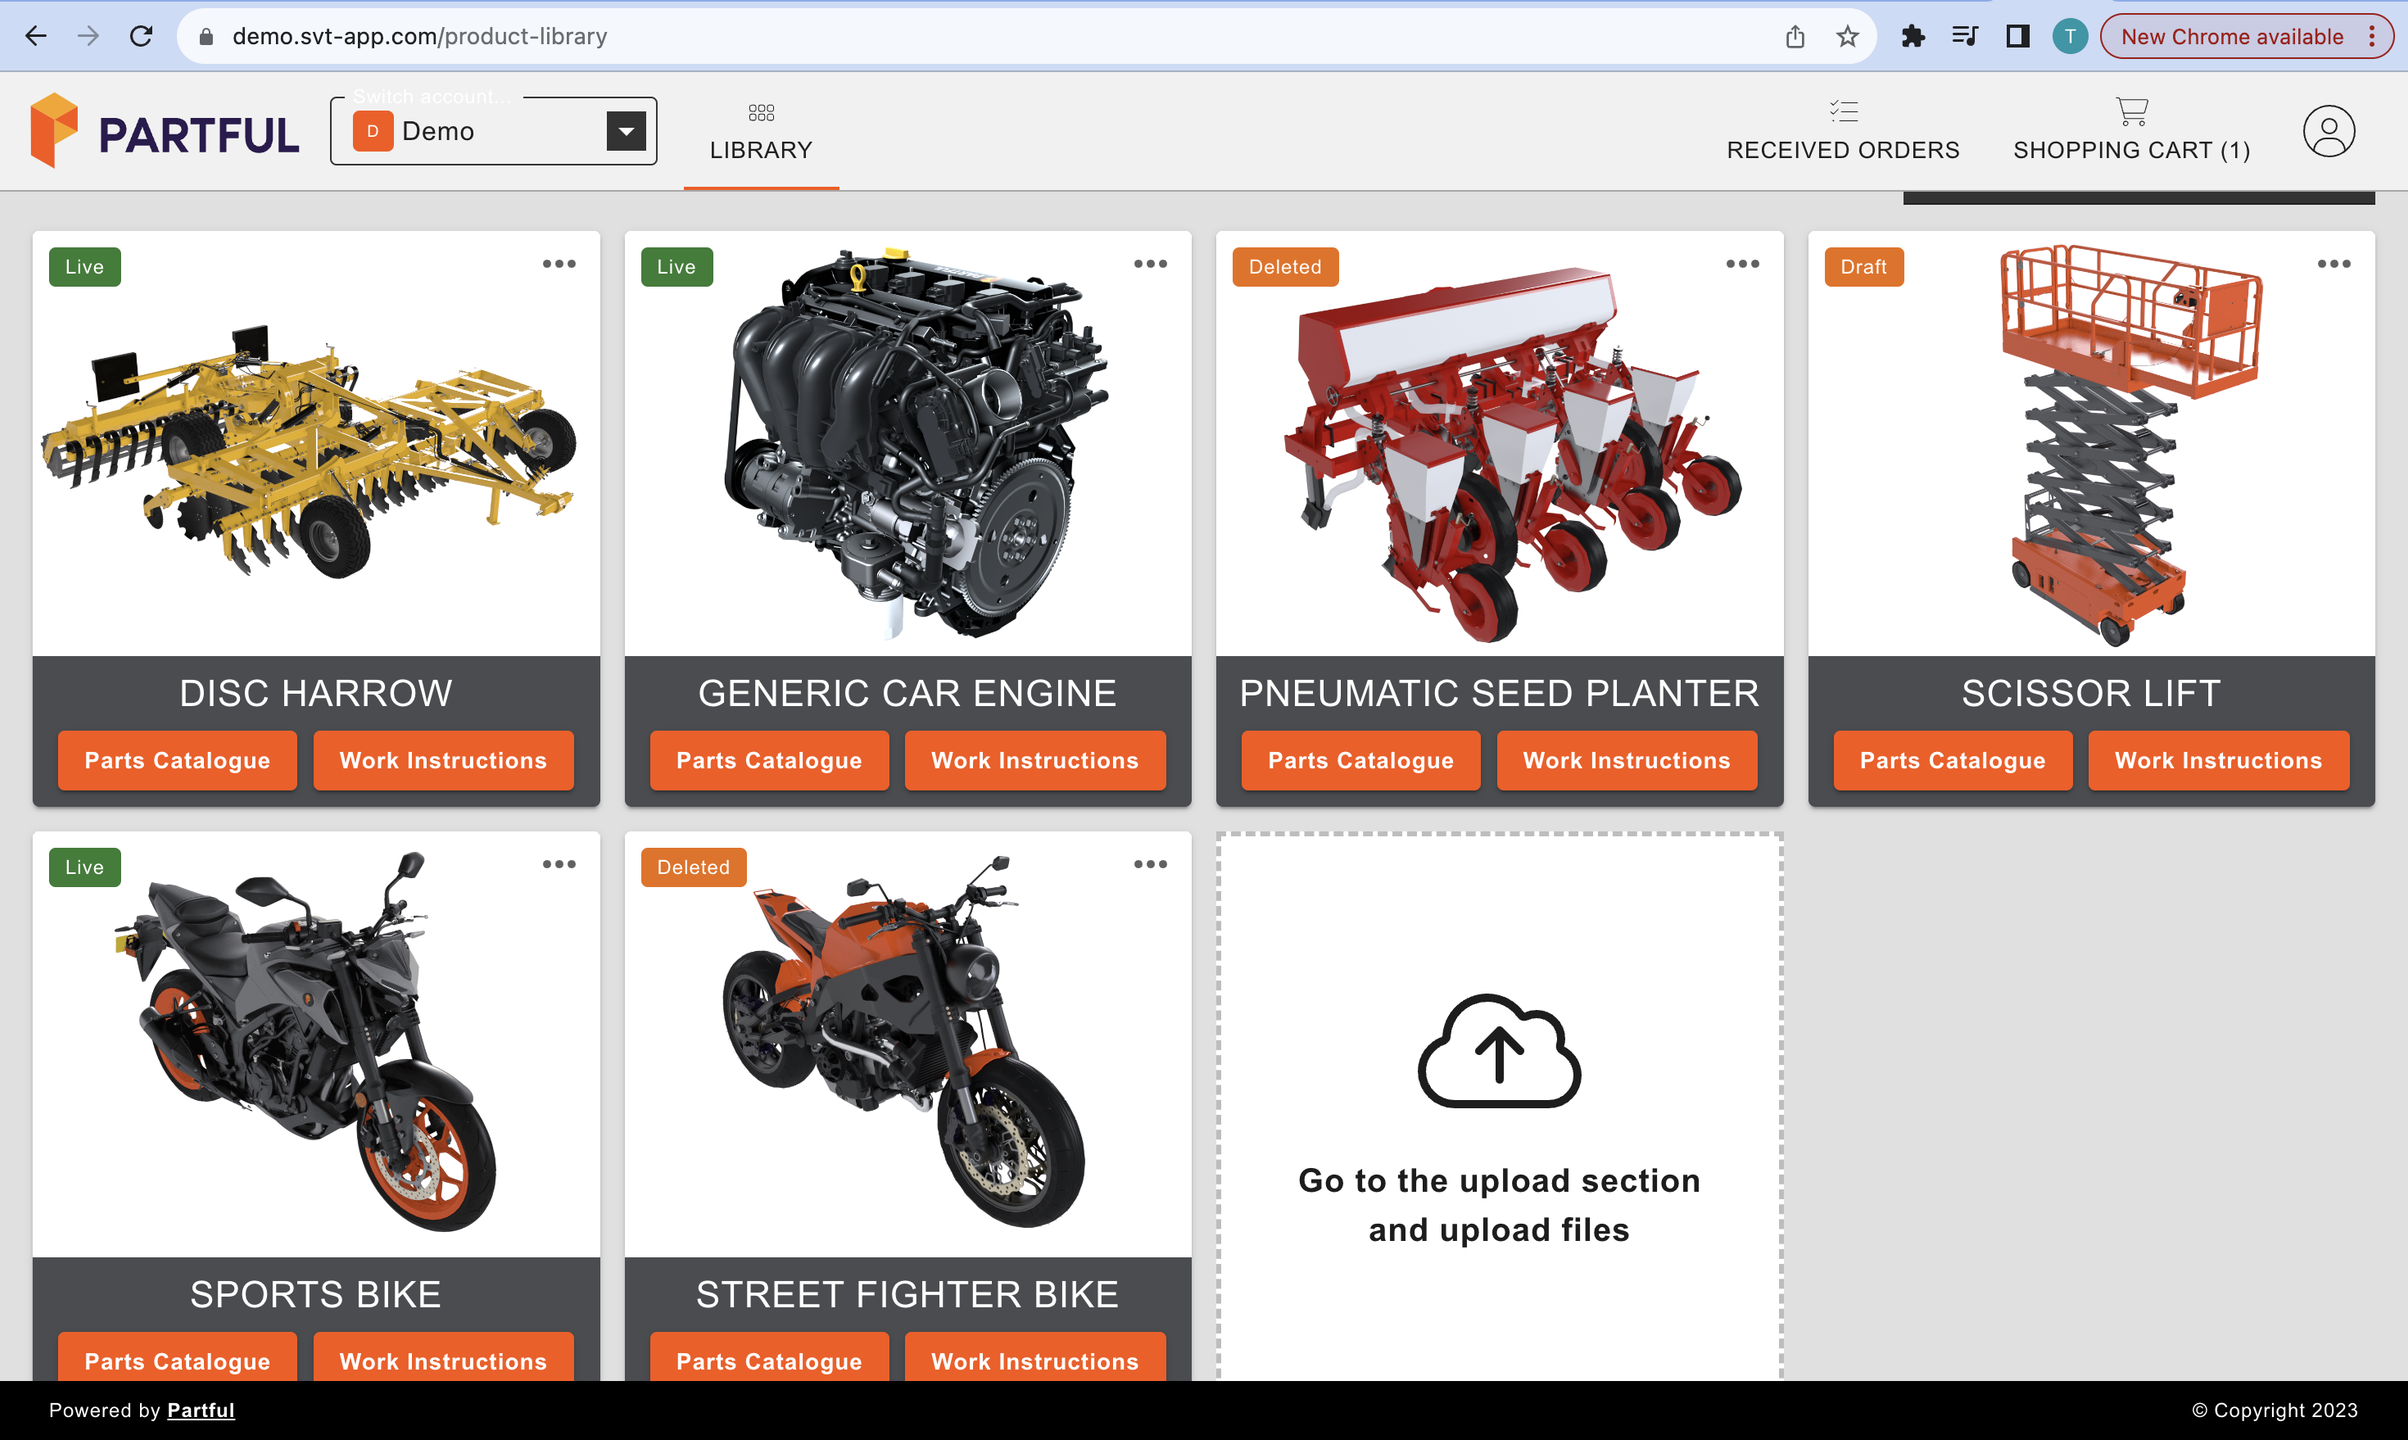
Task: Bookmark page with the star icon
Action: pos(1847,37)
